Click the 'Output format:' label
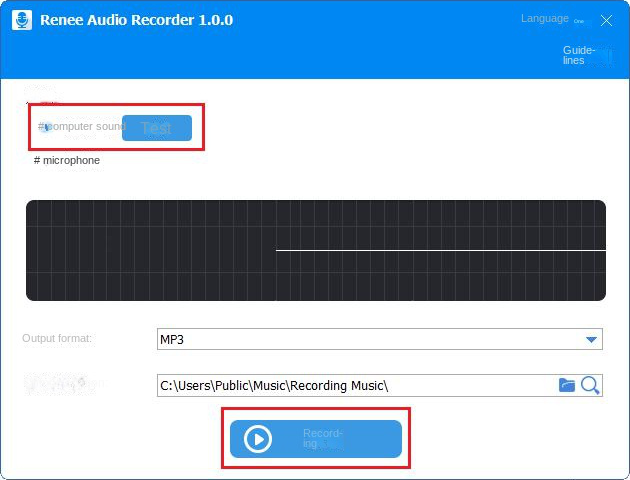630x480 pixels. pos(57,338)
